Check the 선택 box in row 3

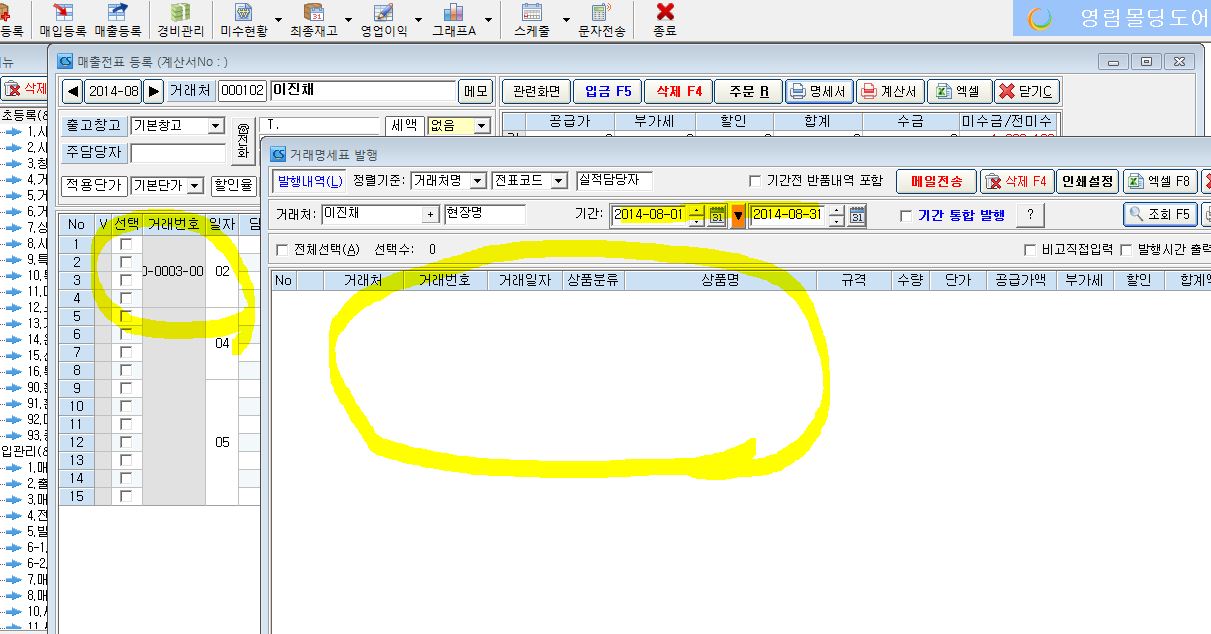[x=126, y=280]
